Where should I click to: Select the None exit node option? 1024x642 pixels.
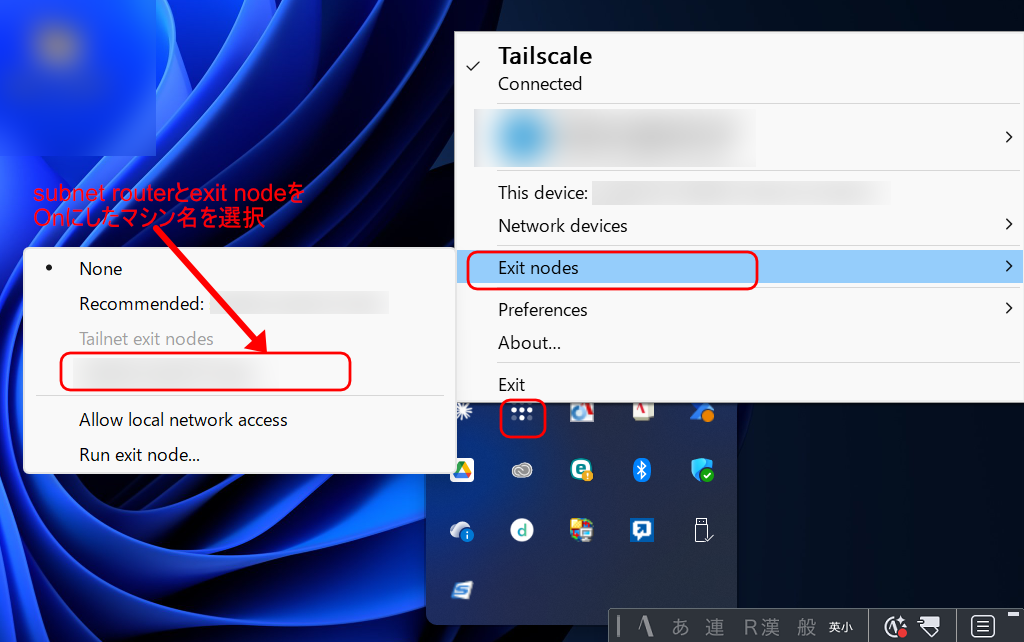pos(100,268)
